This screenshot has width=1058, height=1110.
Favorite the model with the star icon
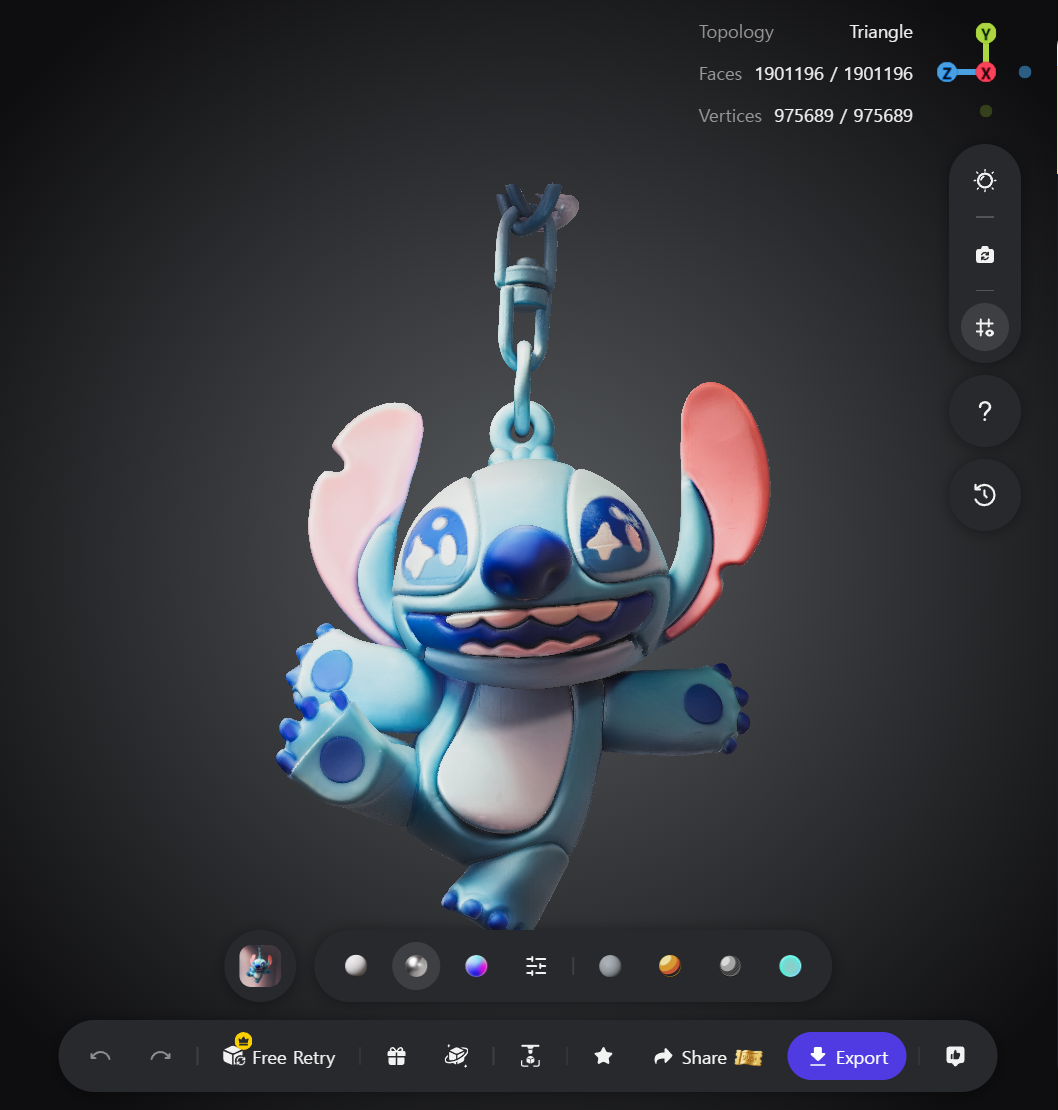603,1056
